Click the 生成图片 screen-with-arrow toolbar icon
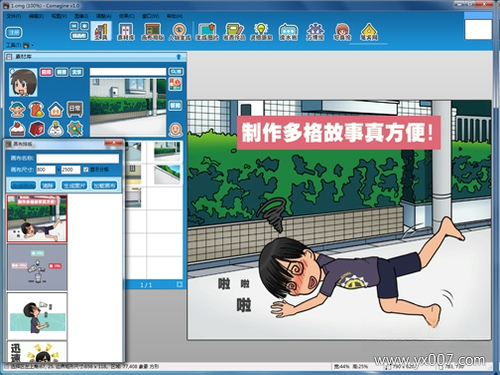500x375 pixels. 207,31
